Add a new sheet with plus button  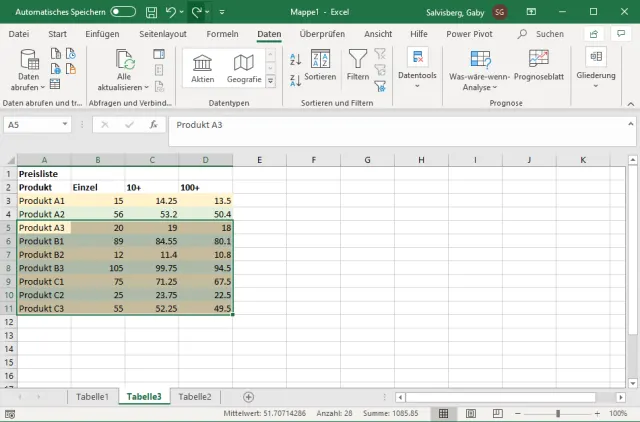coord(249,397)
